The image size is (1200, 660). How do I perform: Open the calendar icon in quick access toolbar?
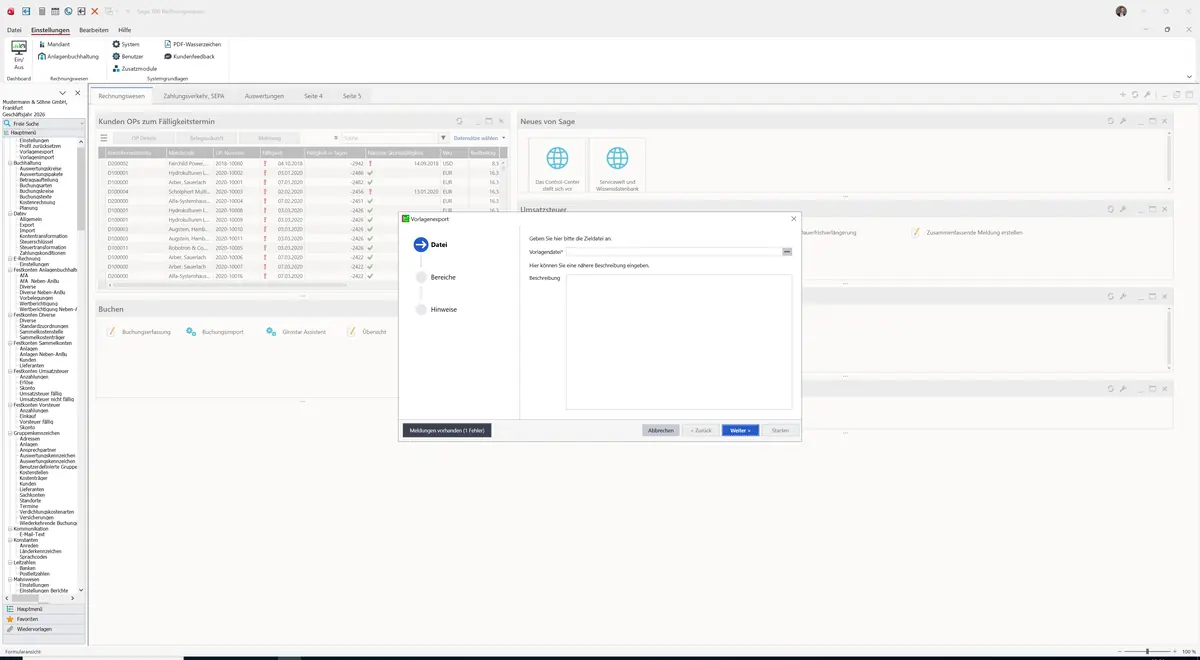(55, 11)
